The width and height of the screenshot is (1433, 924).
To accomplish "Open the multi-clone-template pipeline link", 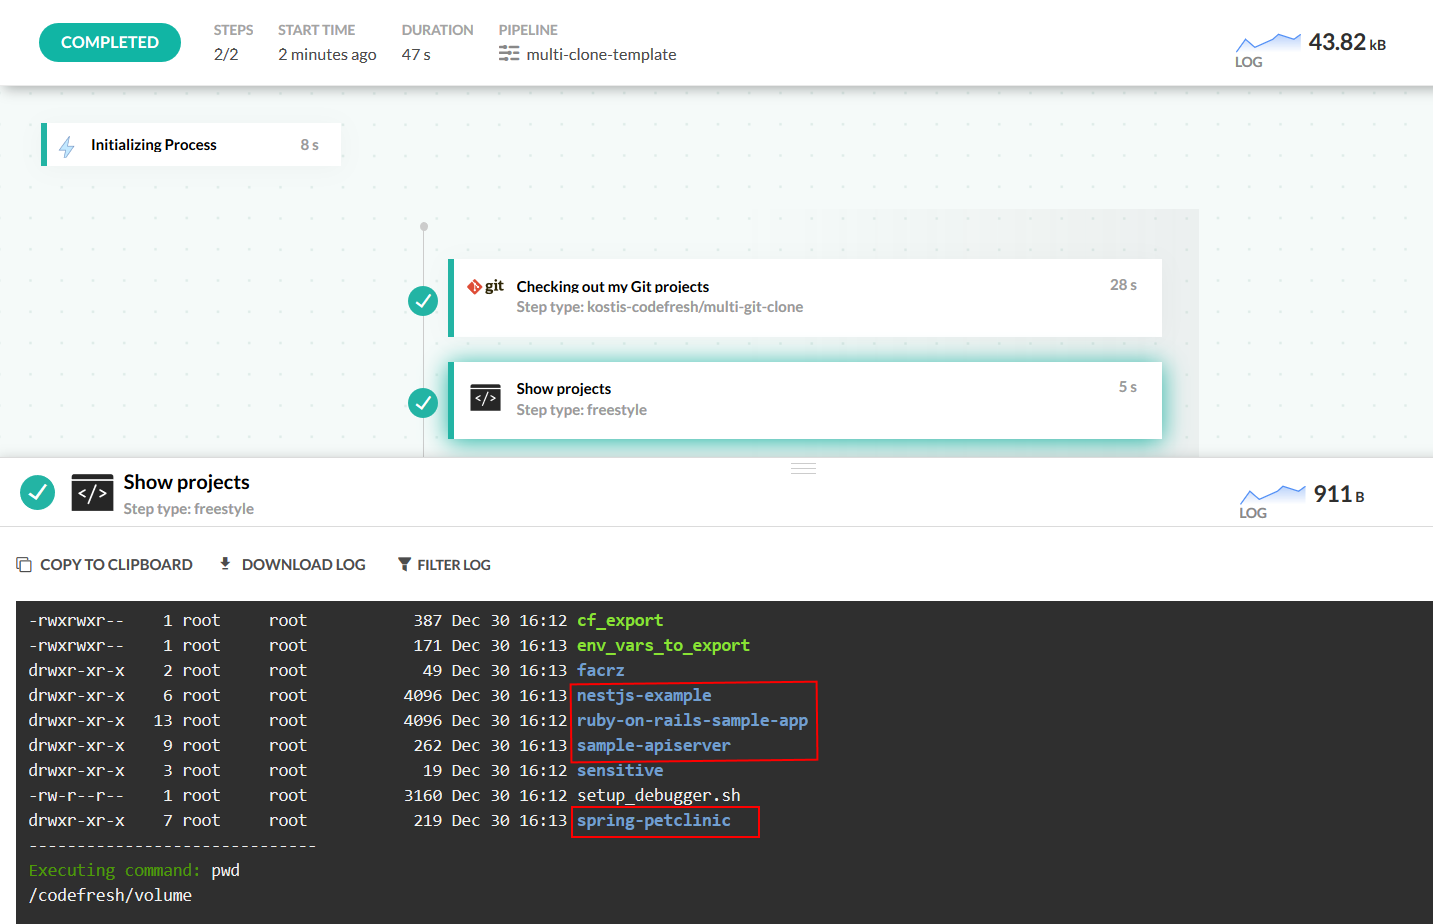I will 601,55.
